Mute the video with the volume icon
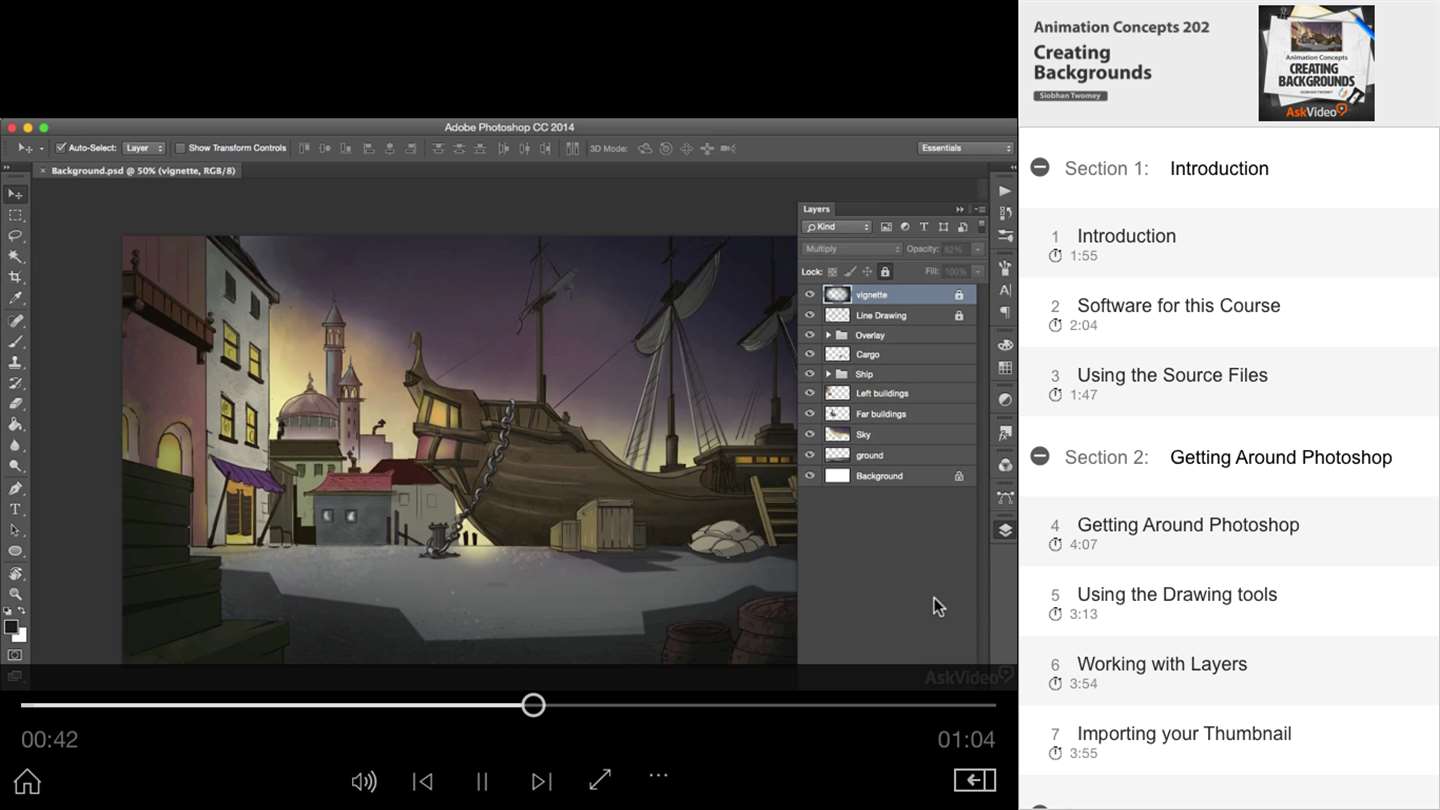 (364, 781)
